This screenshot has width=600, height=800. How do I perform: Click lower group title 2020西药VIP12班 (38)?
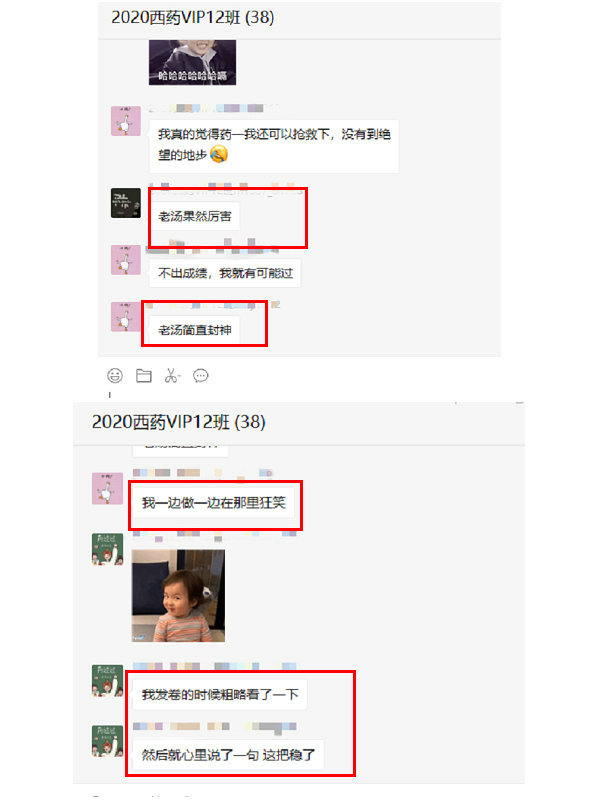pos(179,422)
